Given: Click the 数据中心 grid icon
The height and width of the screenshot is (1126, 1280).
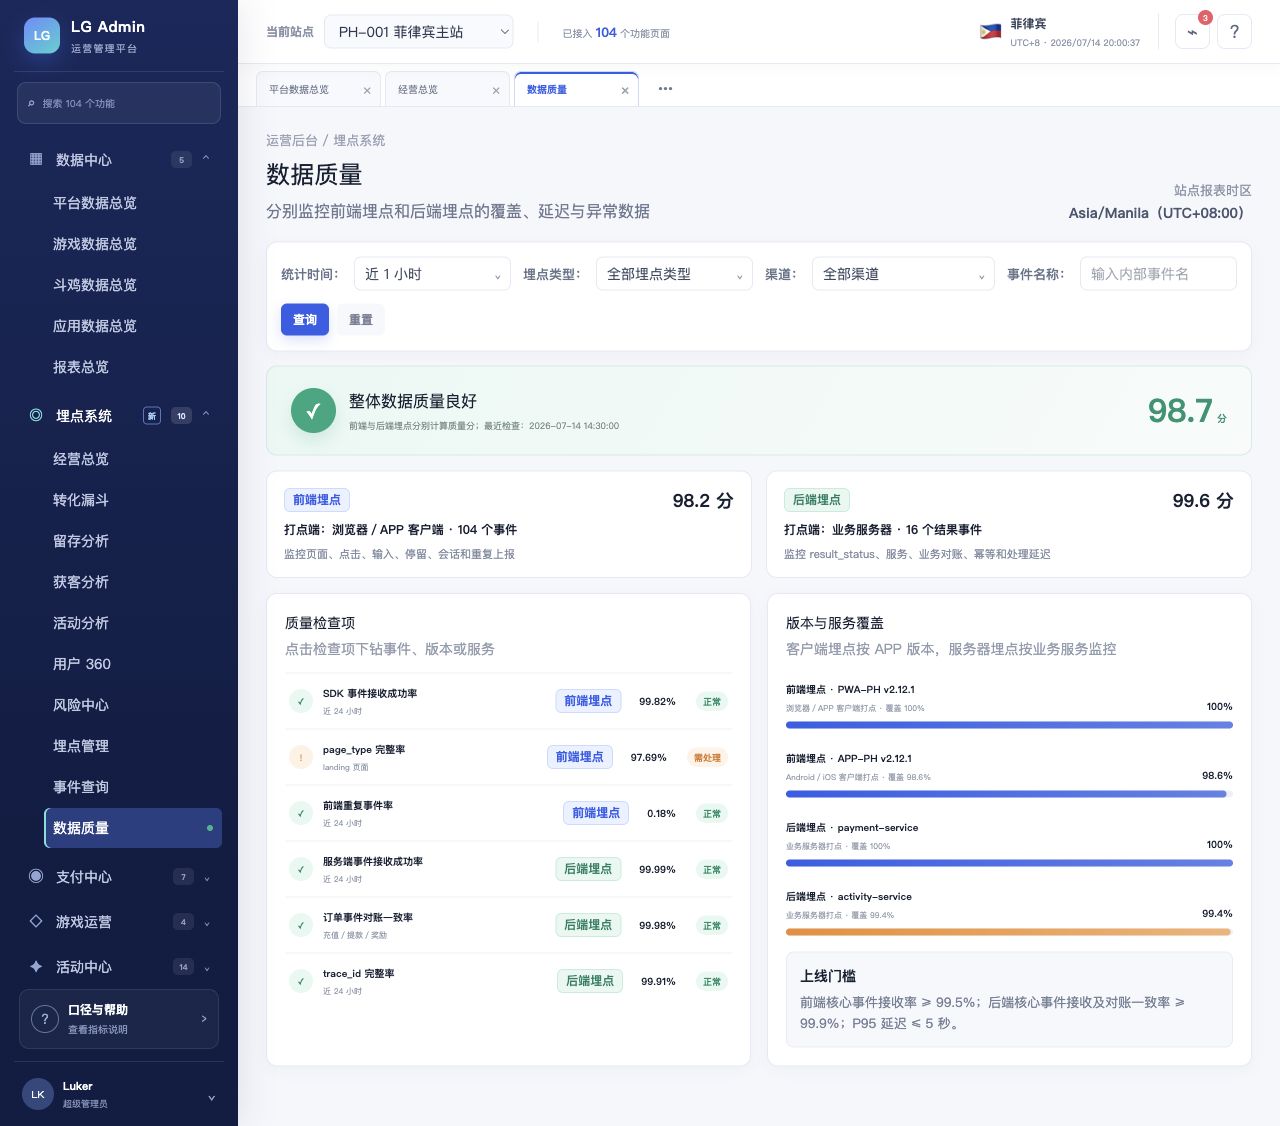Looking at the screenshot, I should pyautogui.click(x=36, y=159).
